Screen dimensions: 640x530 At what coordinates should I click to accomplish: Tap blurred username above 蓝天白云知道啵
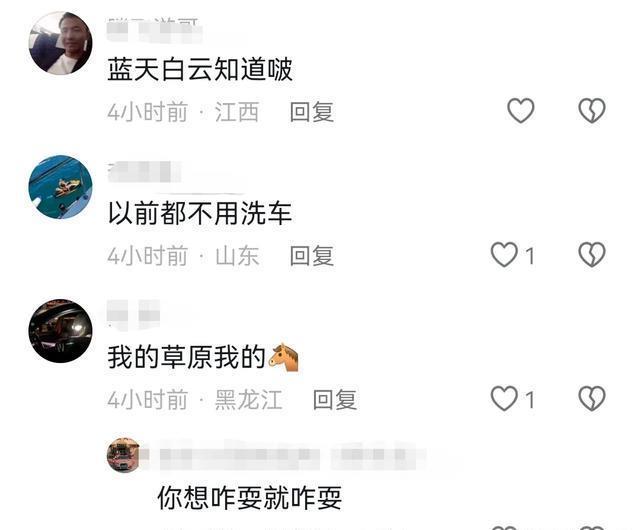pos(154,30)
